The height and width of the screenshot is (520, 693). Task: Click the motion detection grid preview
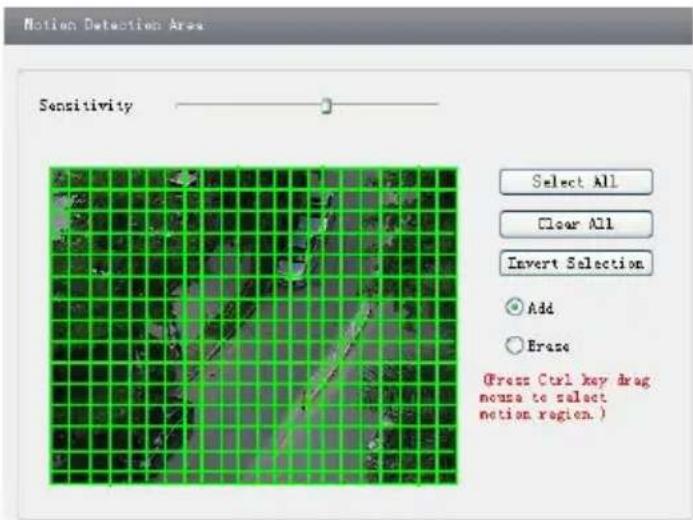[x=254, y=326]
